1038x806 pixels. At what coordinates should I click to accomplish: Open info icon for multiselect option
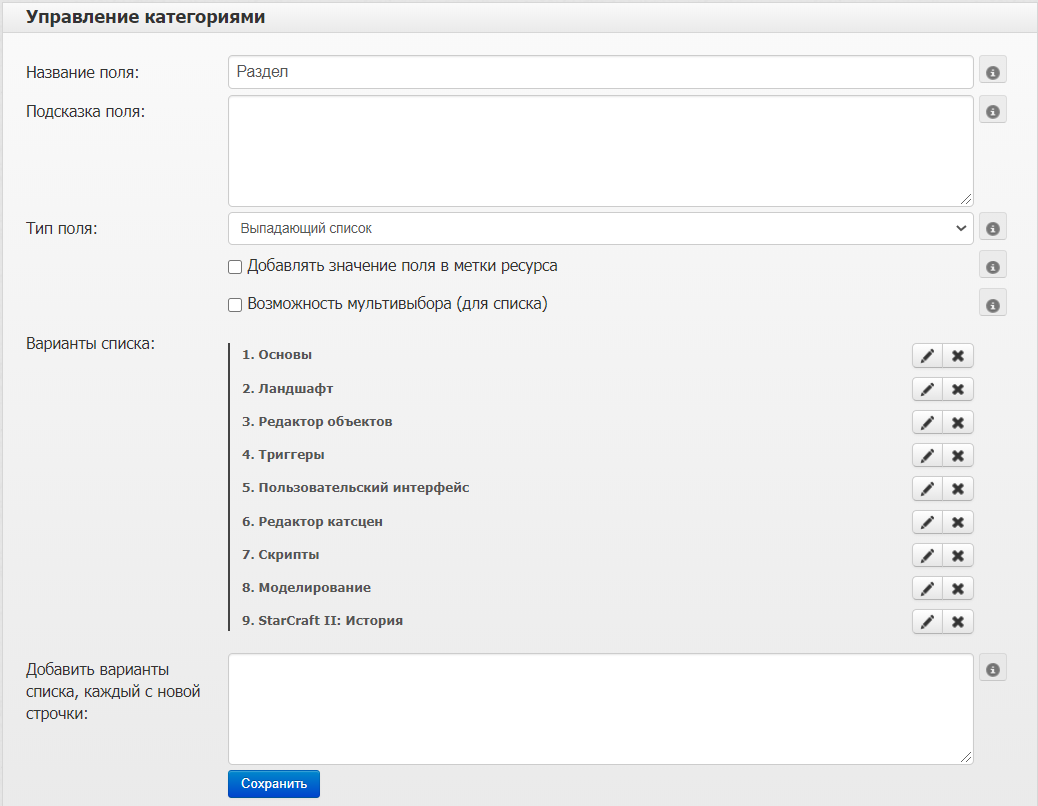(992, 304)
